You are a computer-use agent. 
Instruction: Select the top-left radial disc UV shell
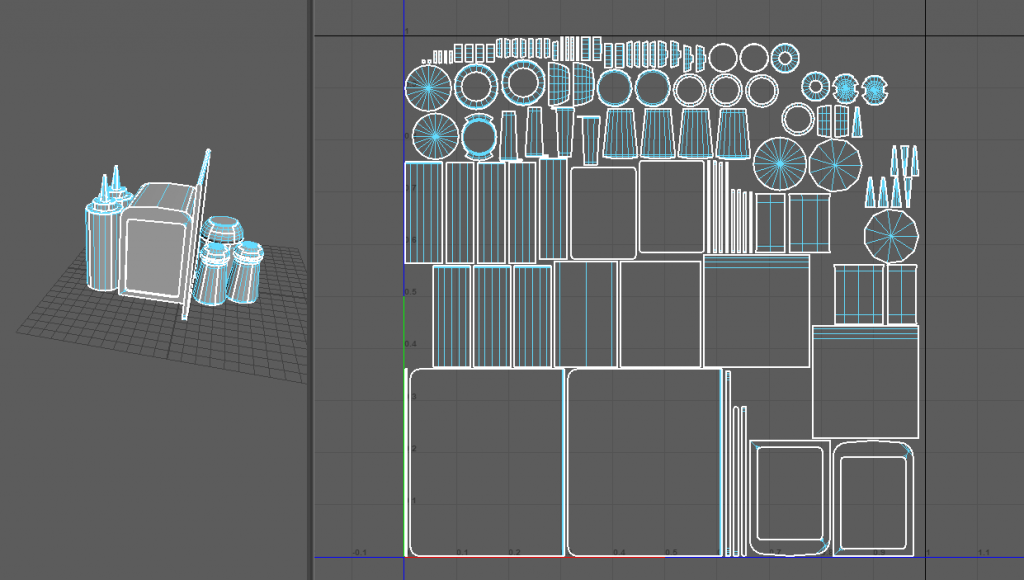click(x=428, y=86)
